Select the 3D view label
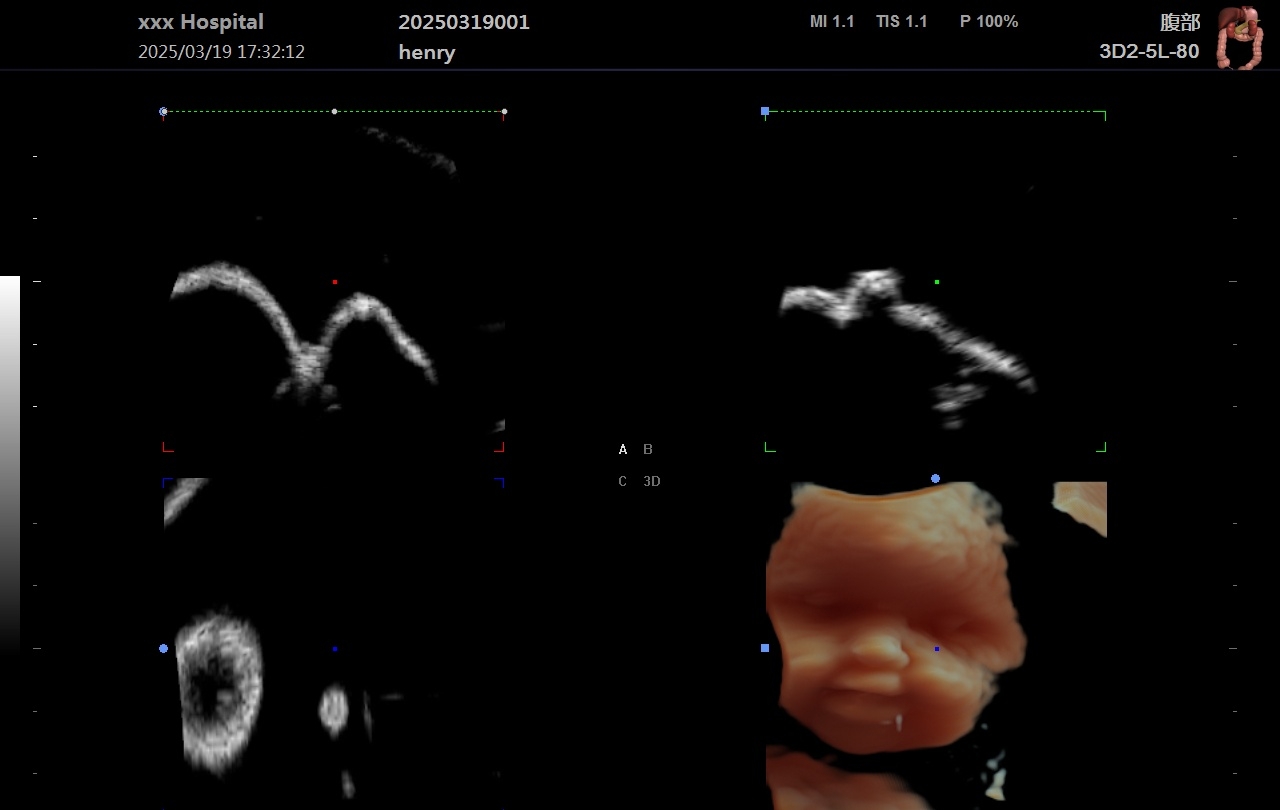The image size is (1280, 810). coord(652,482)
